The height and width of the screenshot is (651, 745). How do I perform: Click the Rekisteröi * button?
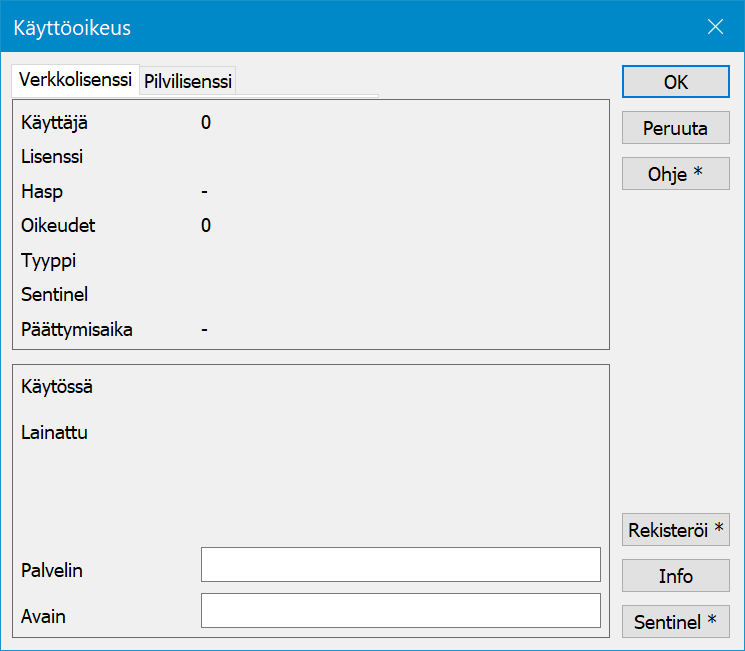[x=676, y=530]
